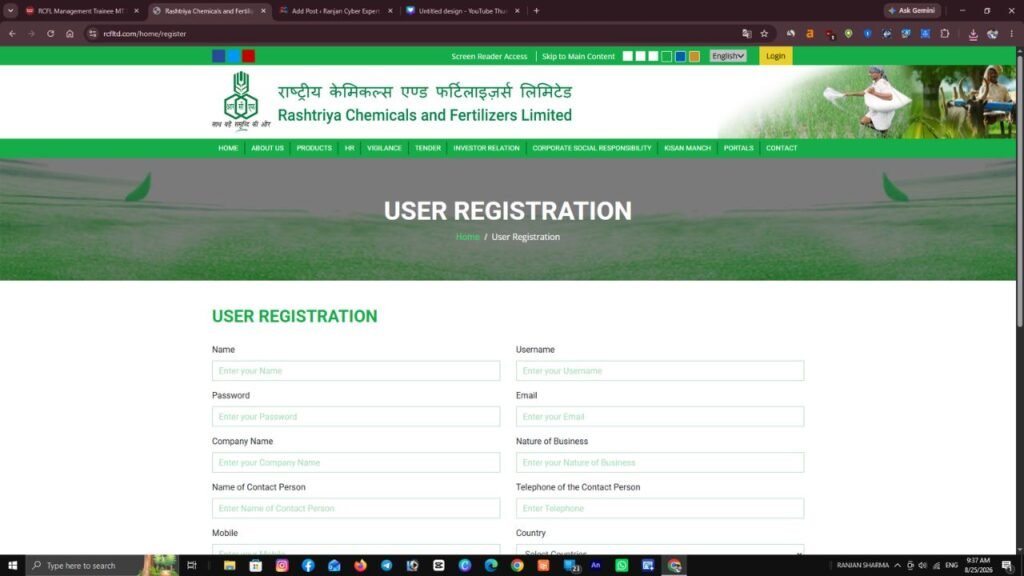Open the KISAN MANCH nav menu
Viewport: 1024px width, 576px height.
(x=687, y=148)
